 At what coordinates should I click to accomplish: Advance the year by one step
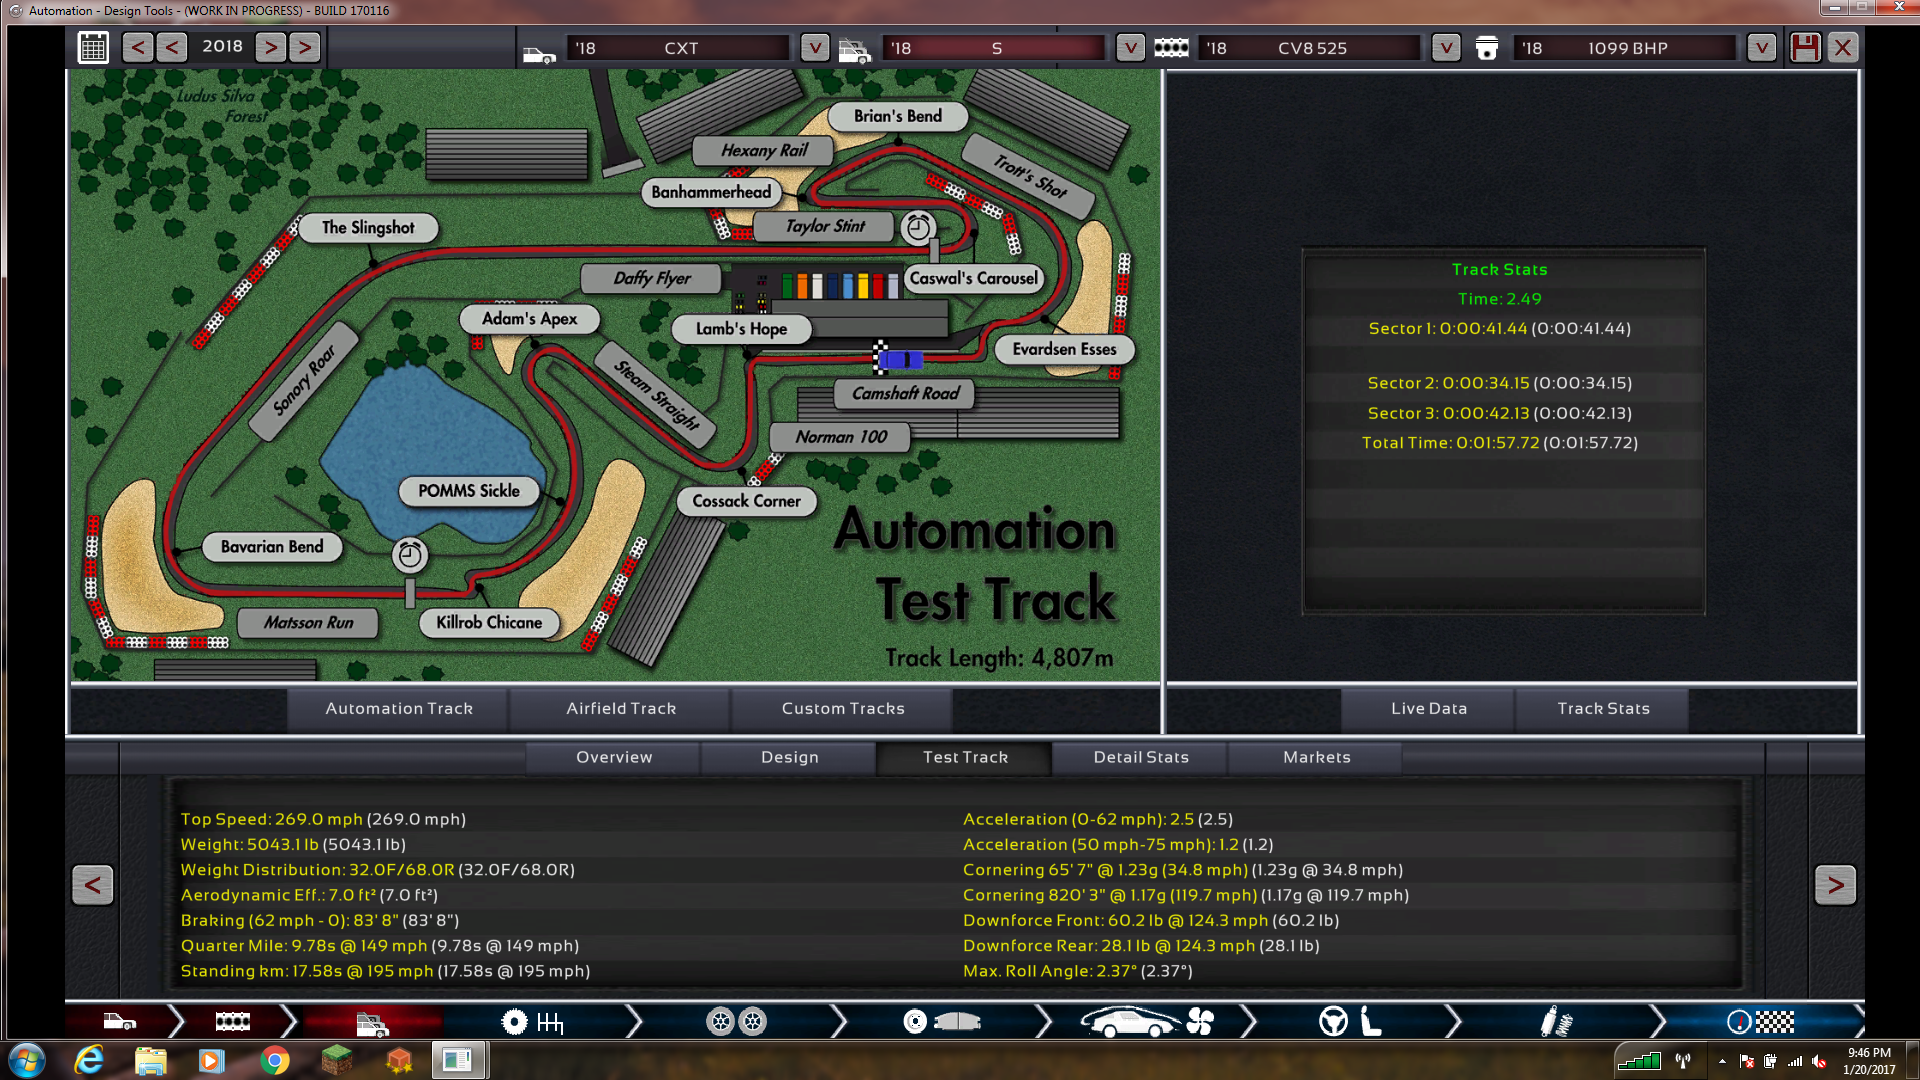[270, 47]
